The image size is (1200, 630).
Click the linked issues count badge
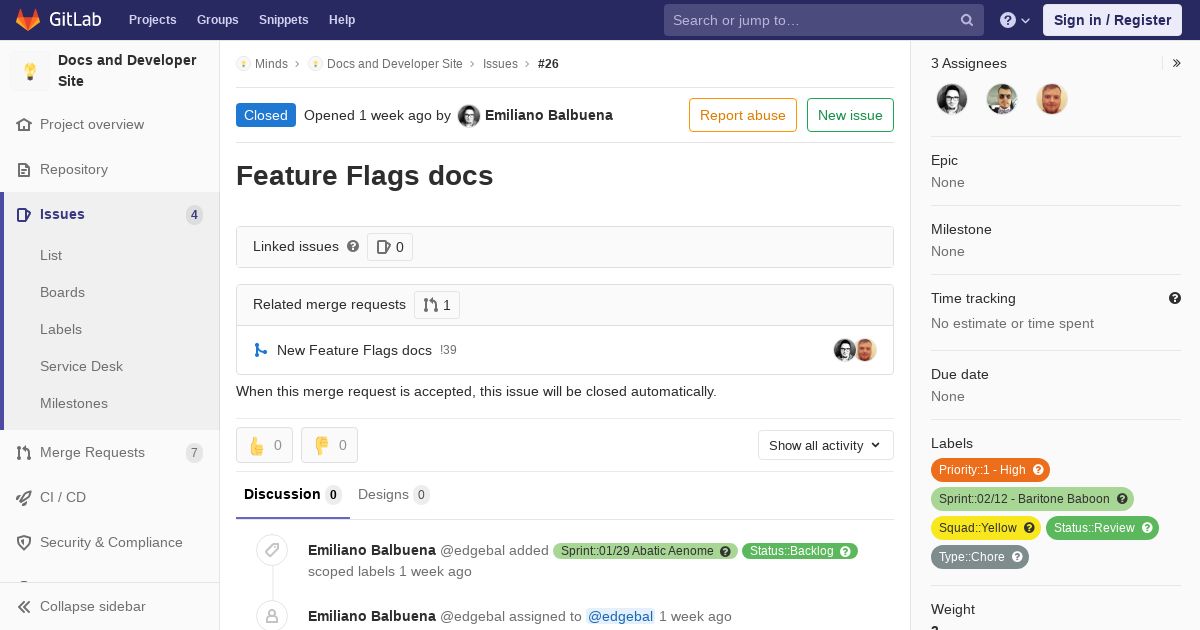[390, 247]
